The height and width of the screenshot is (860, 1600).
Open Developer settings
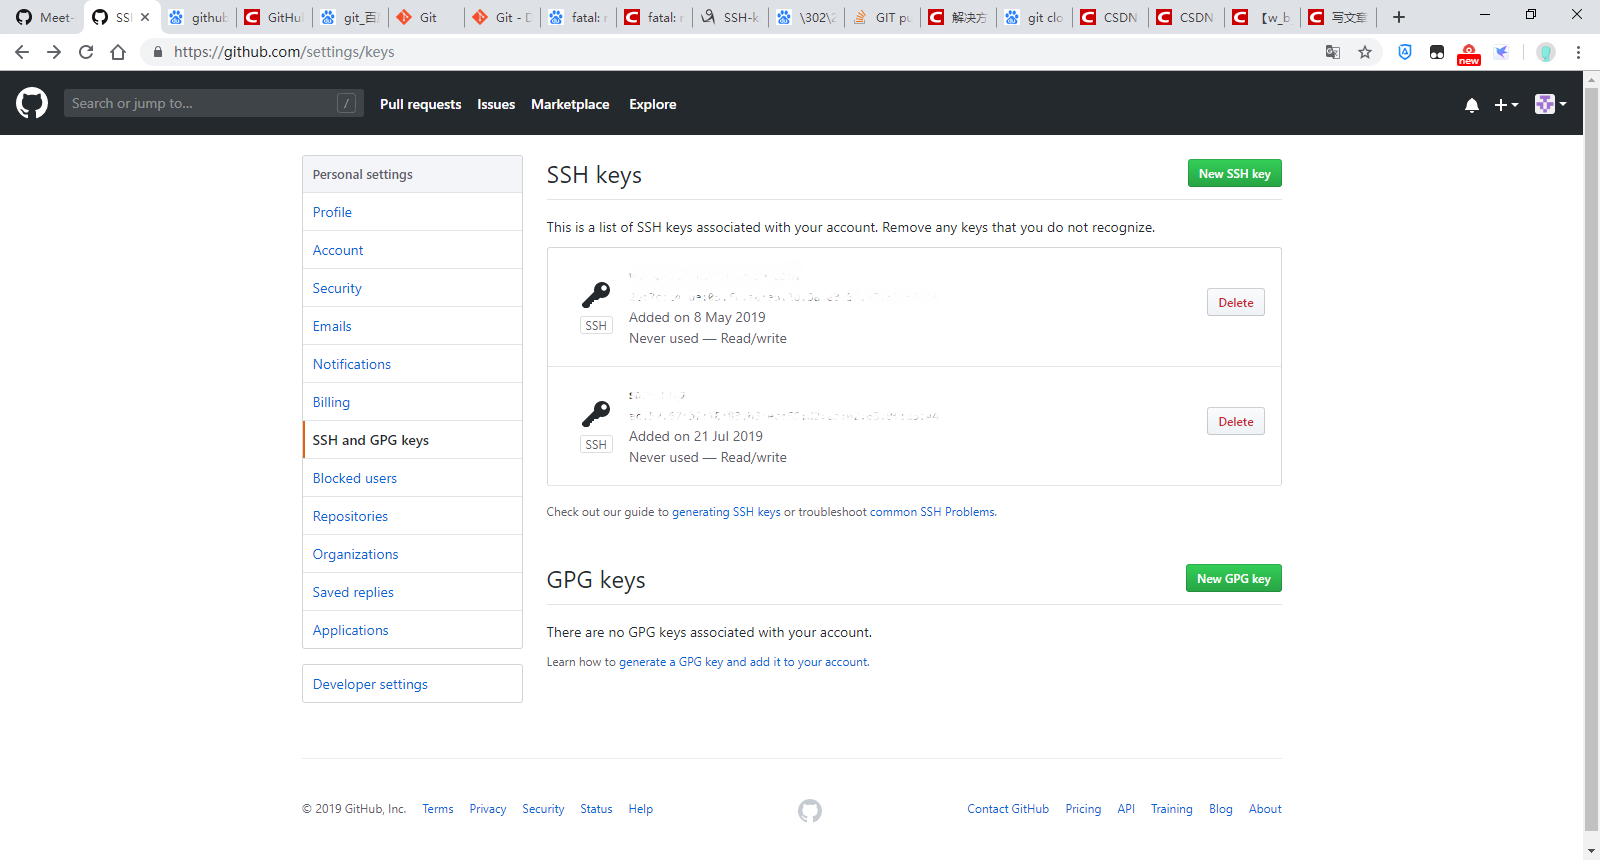tap(412, 684)
